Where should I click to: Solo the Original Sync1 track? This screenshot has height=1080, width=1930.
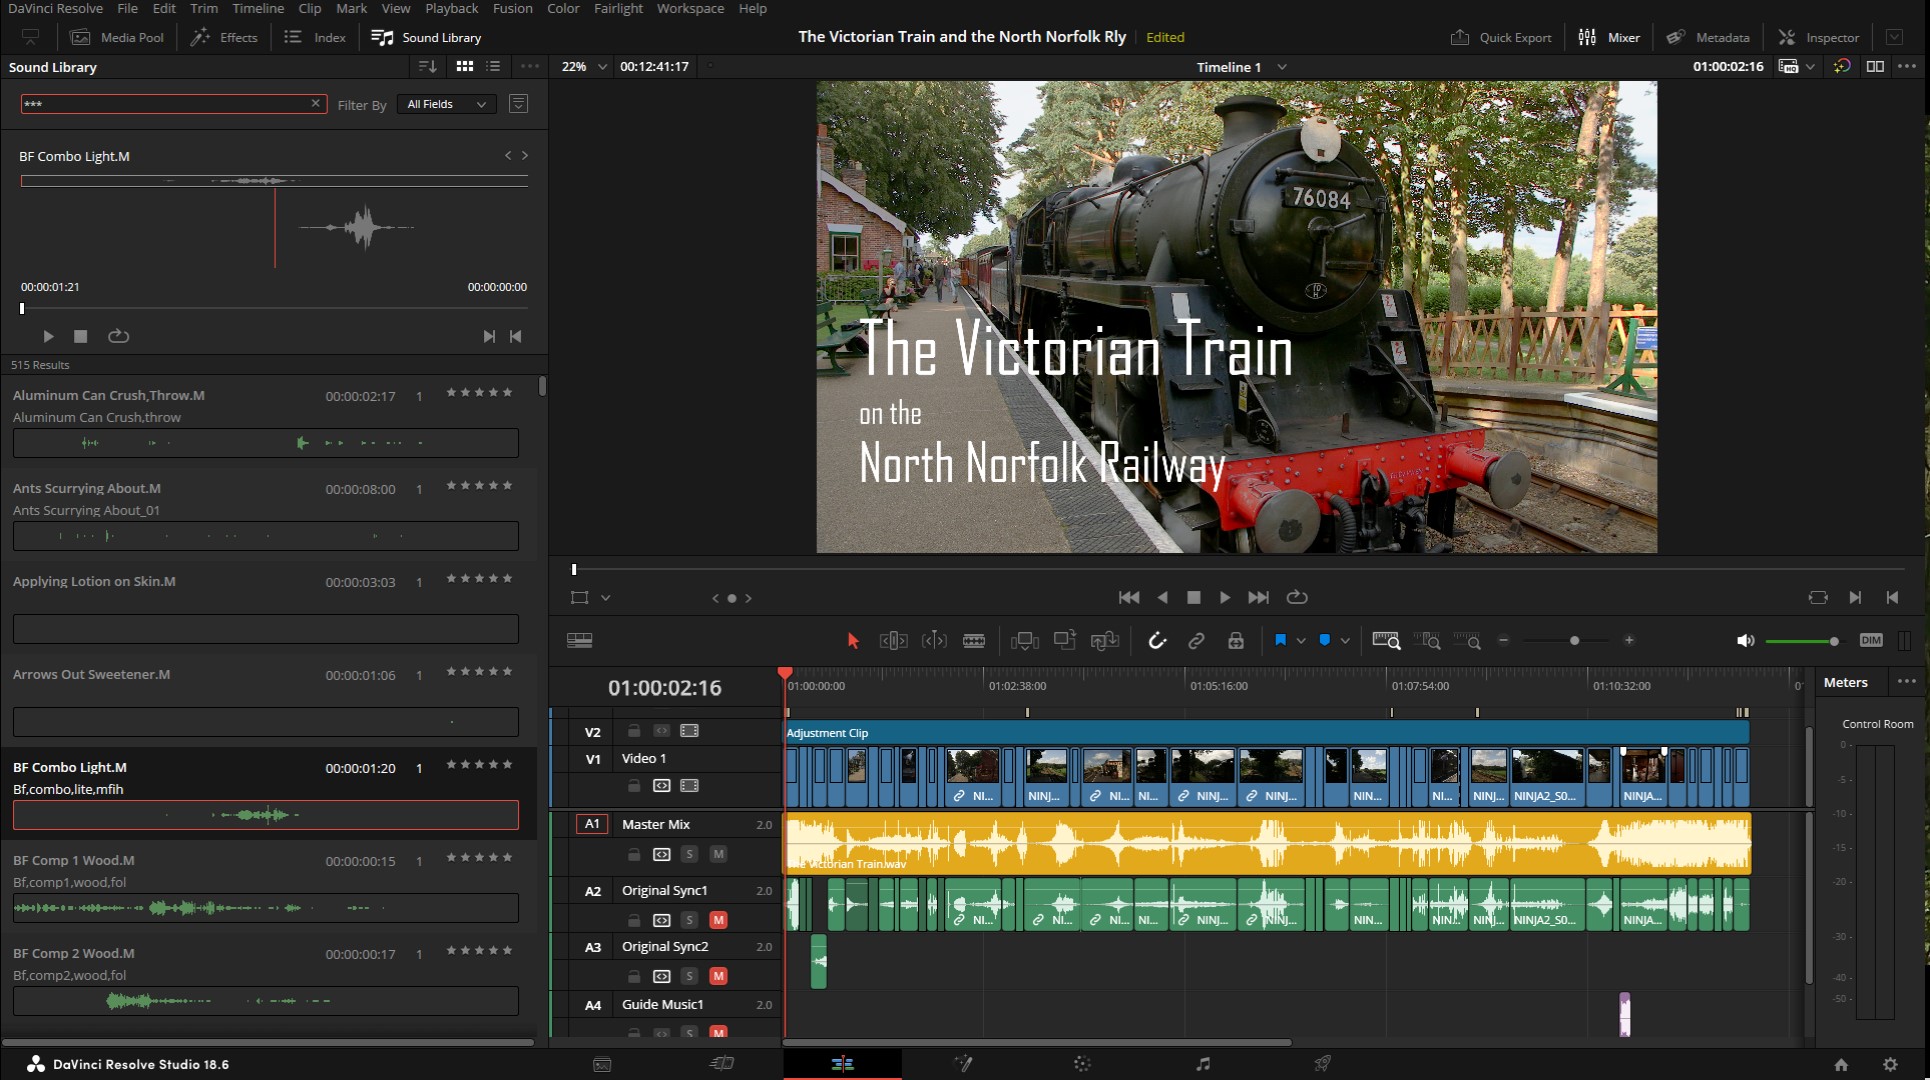coord(689,920)
